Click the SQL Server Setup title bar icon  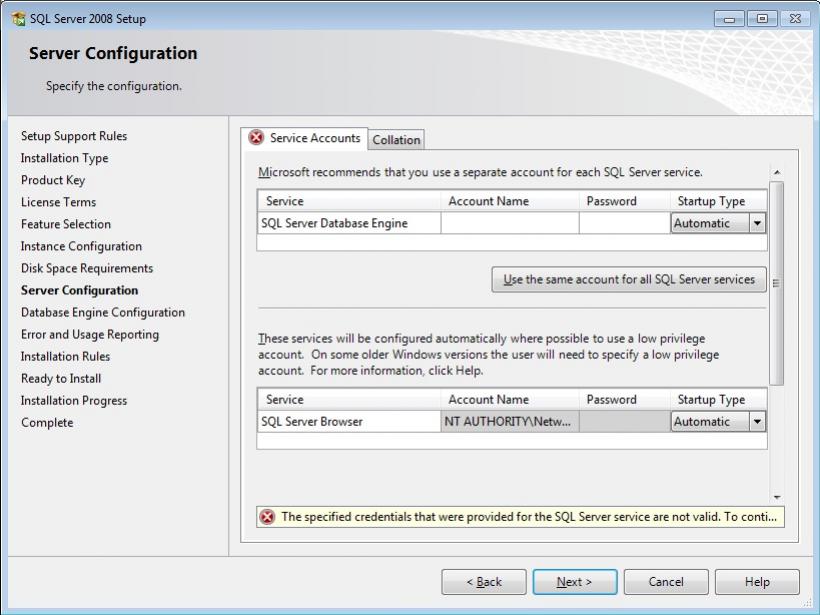coord(18,19)
